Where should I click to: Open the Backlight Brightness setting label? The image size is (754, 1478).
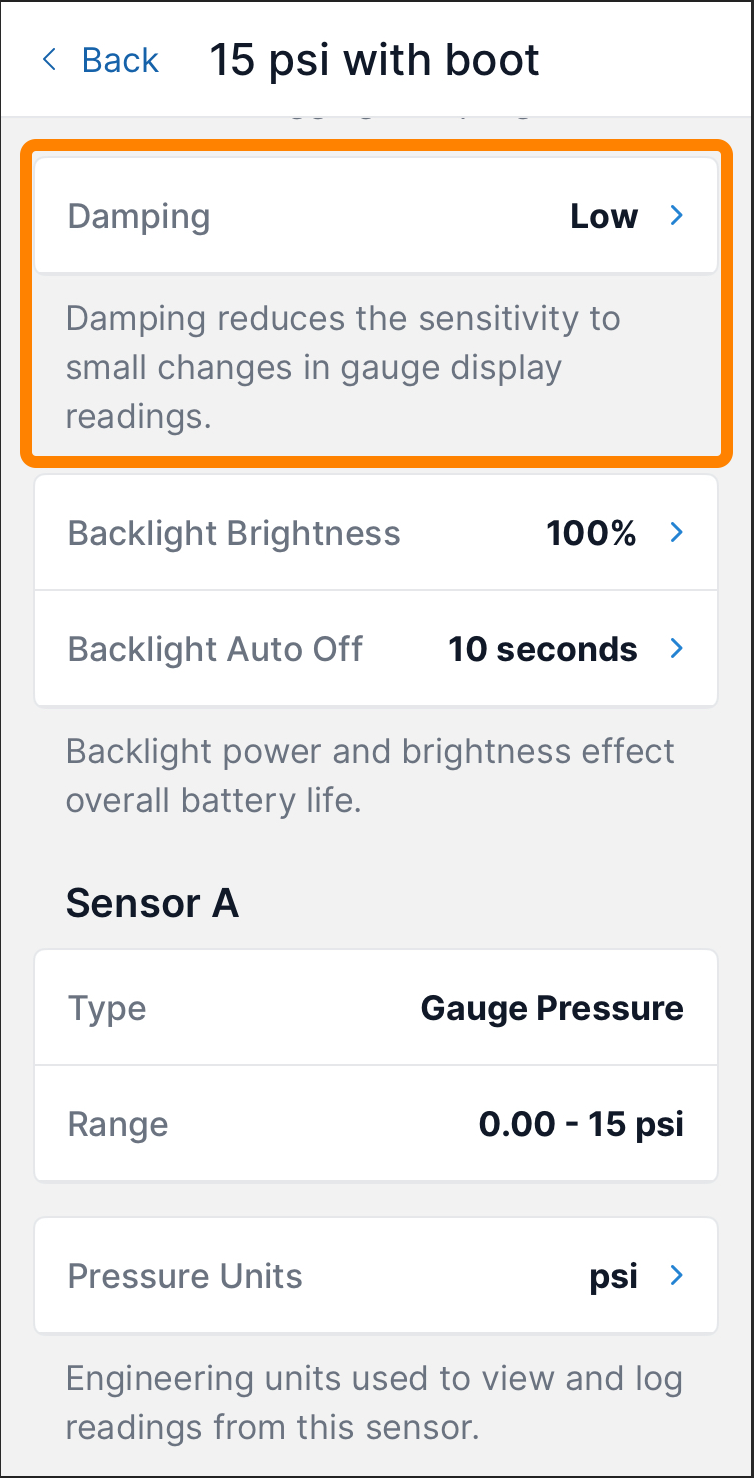click(234, 533)
